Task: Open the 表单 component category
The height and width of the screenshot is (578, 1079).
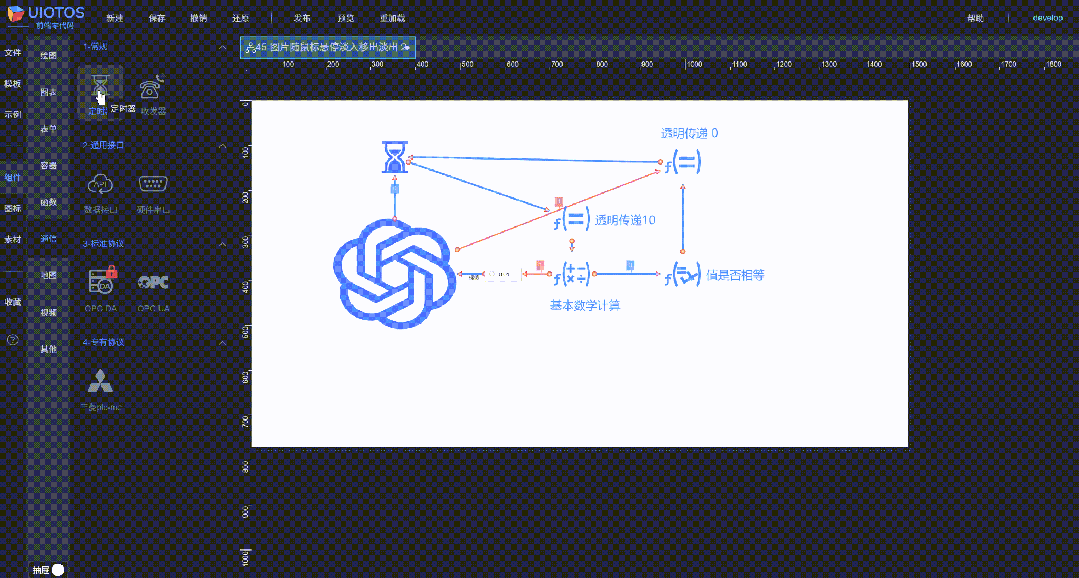Action: [48, 129]
